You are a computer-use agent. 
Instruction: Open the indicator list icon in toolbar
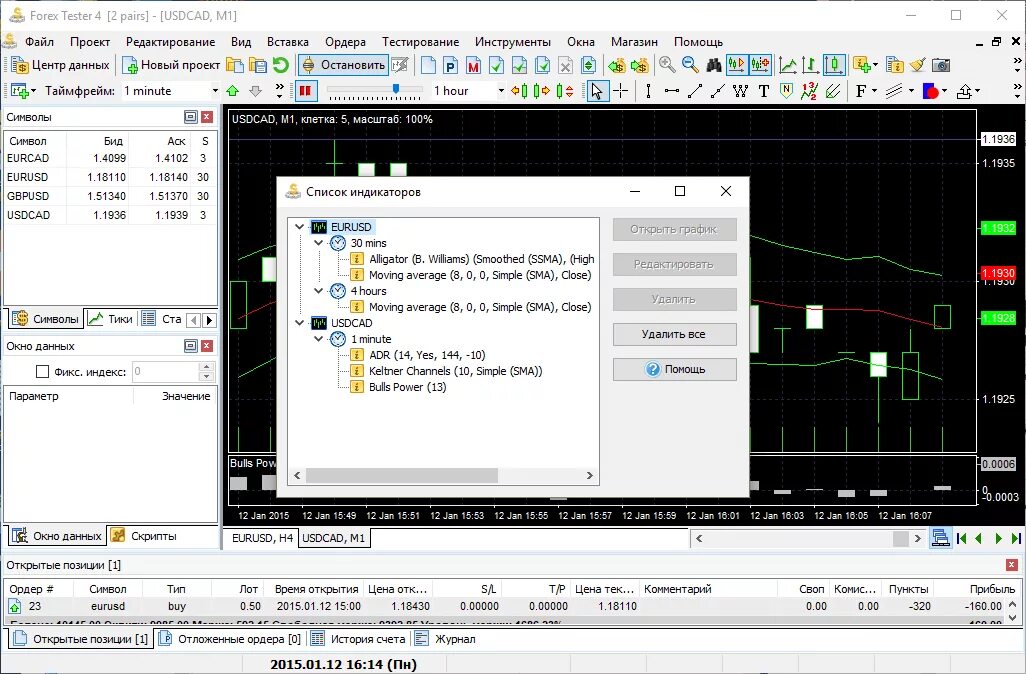click(x=894, y=65)
